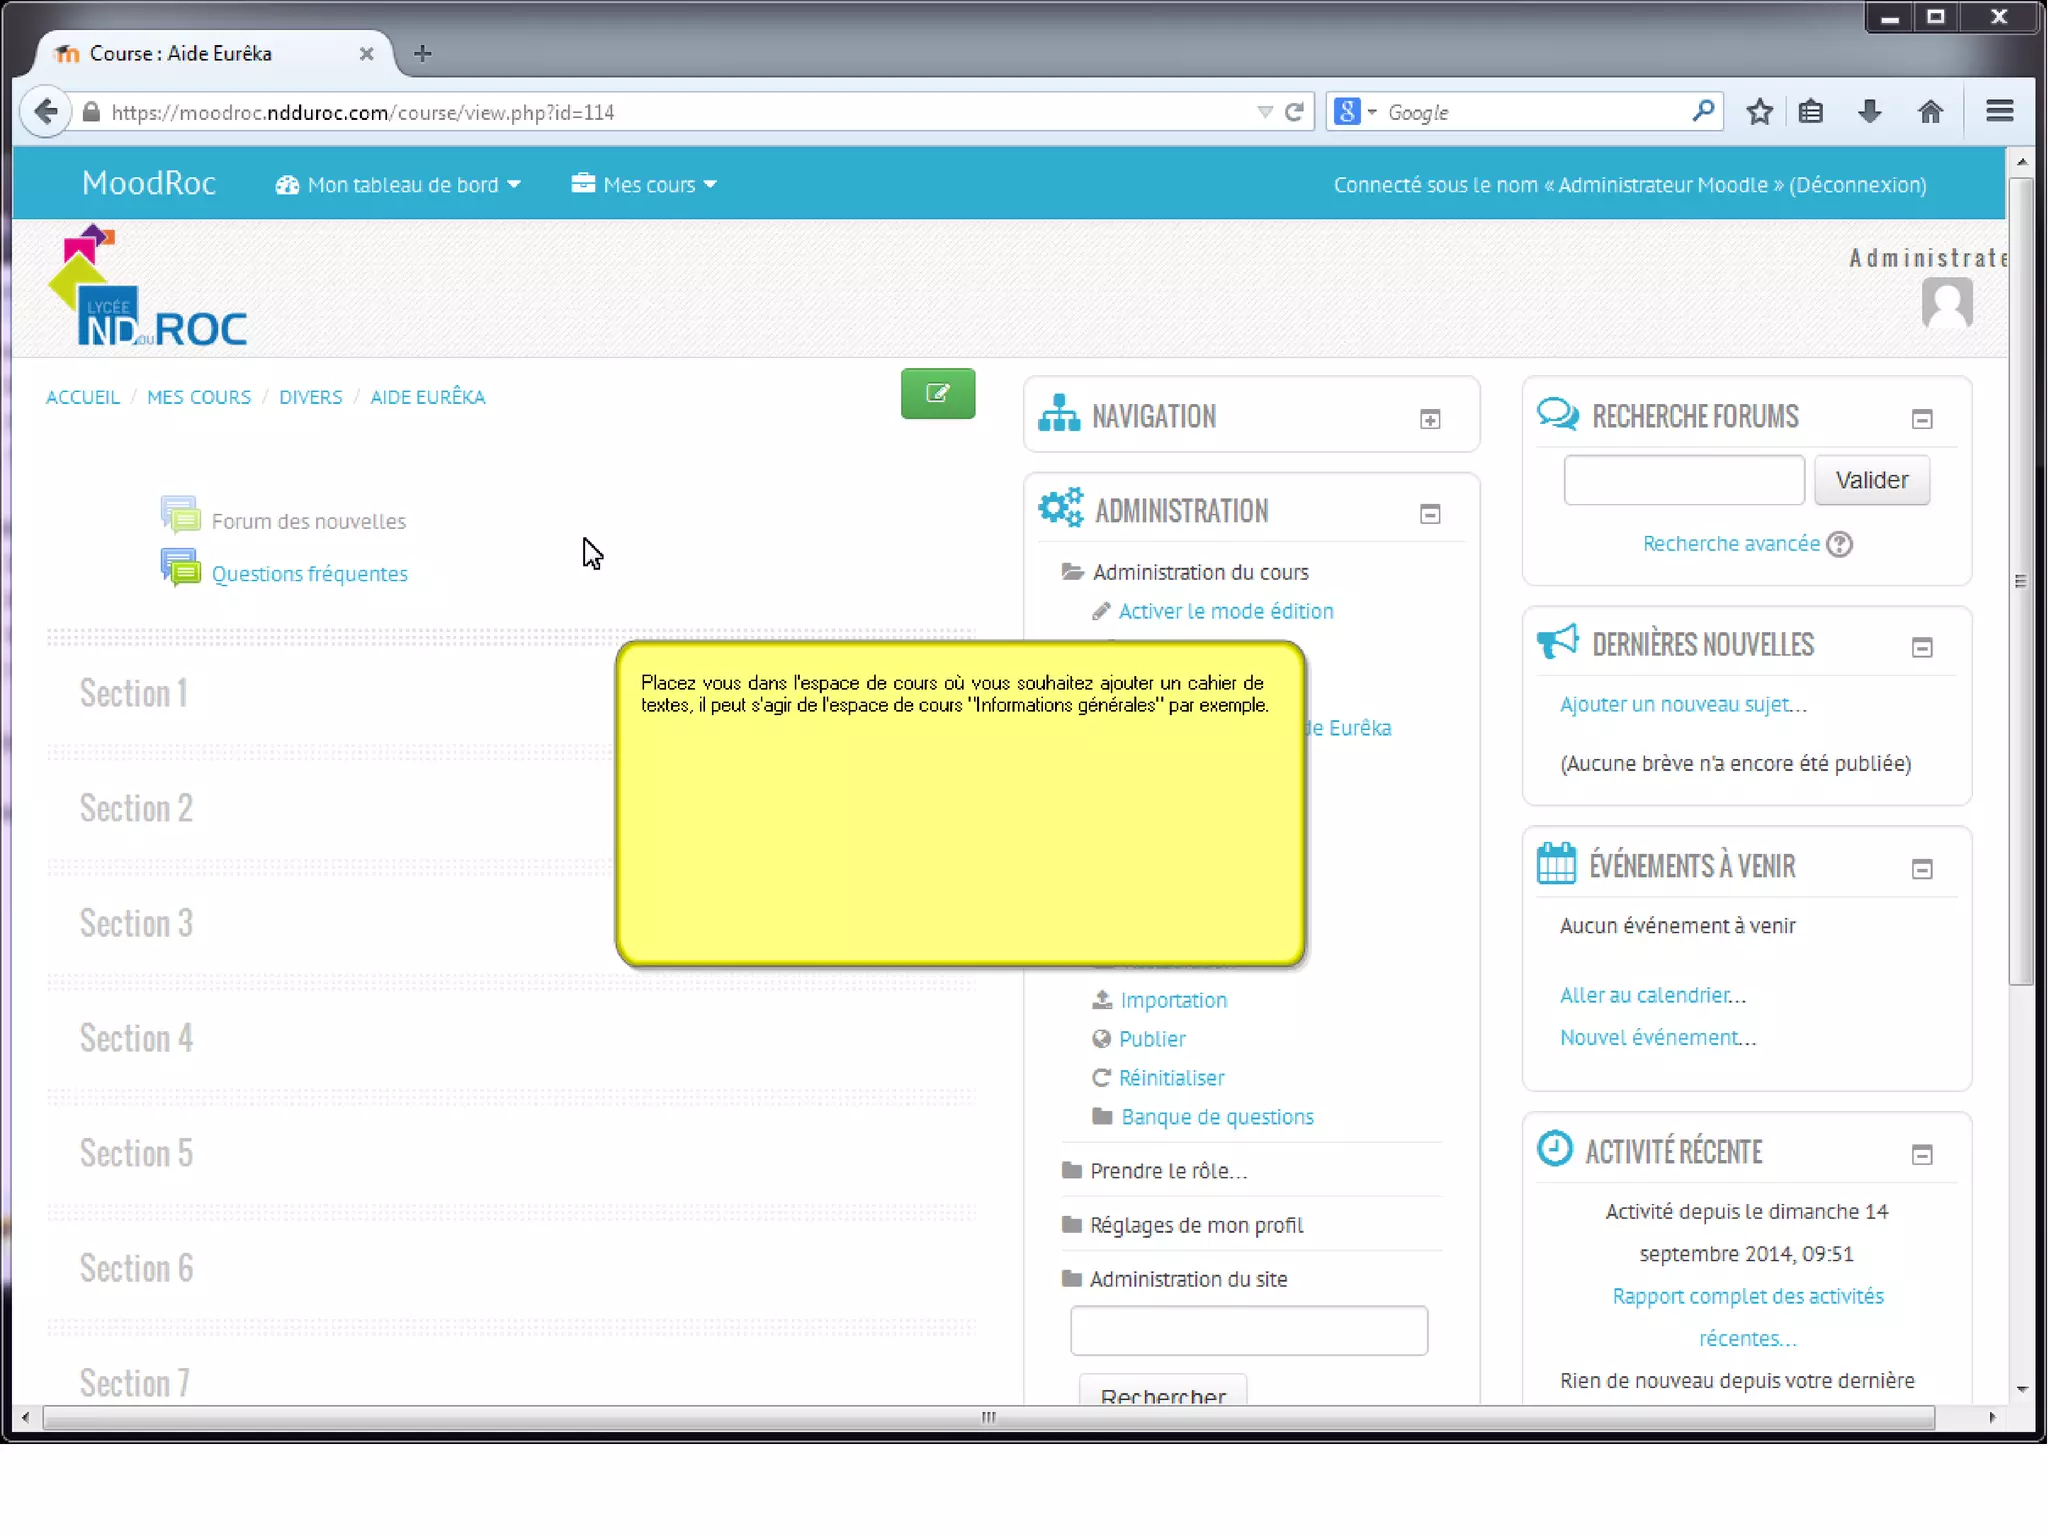Expand the Administration du site folder
This screenshot has width=2048, height=1535.
pyautogui.click(x=1188, y=1279)
